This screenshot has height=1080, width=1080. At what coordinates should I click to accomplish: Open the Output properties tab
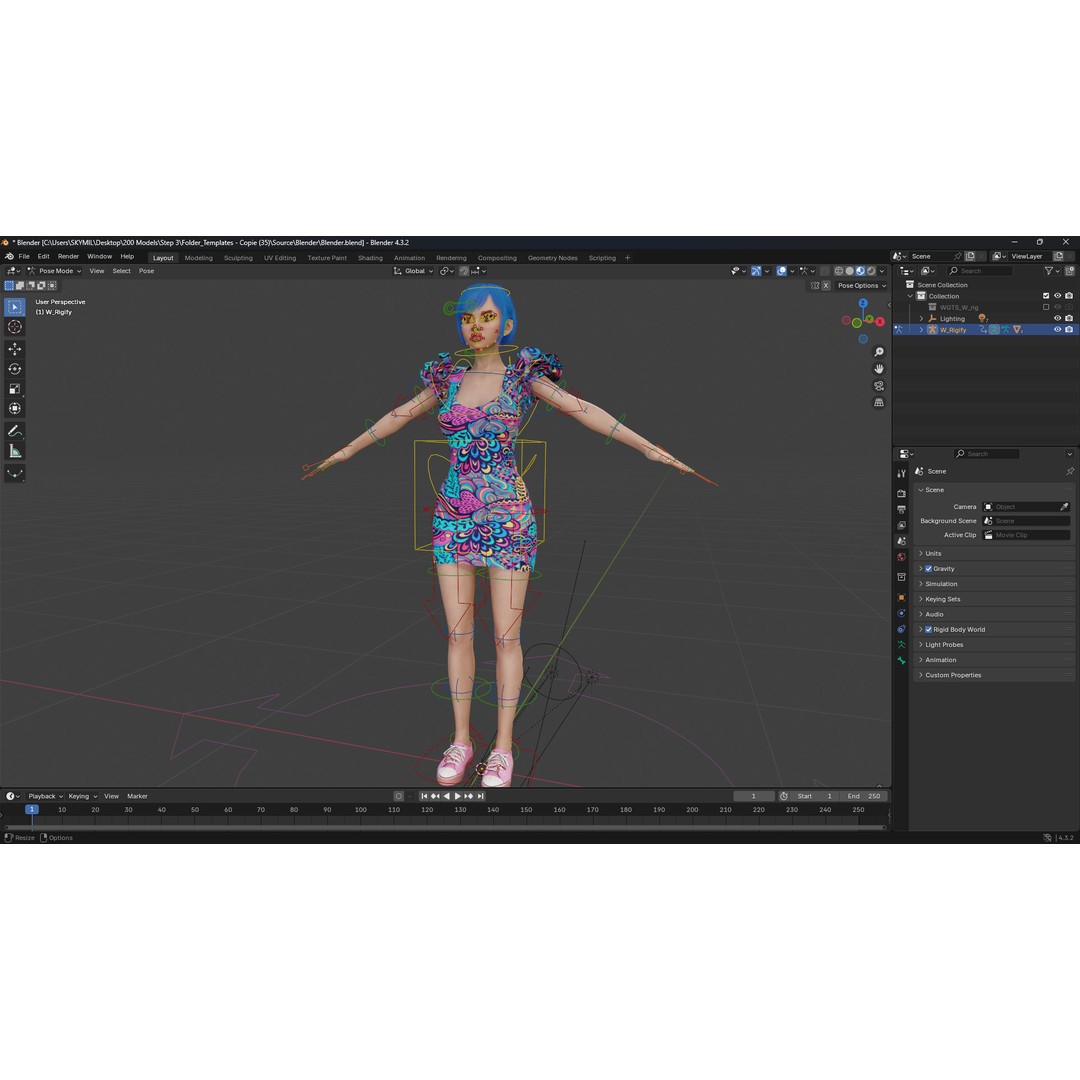point(901,509)
